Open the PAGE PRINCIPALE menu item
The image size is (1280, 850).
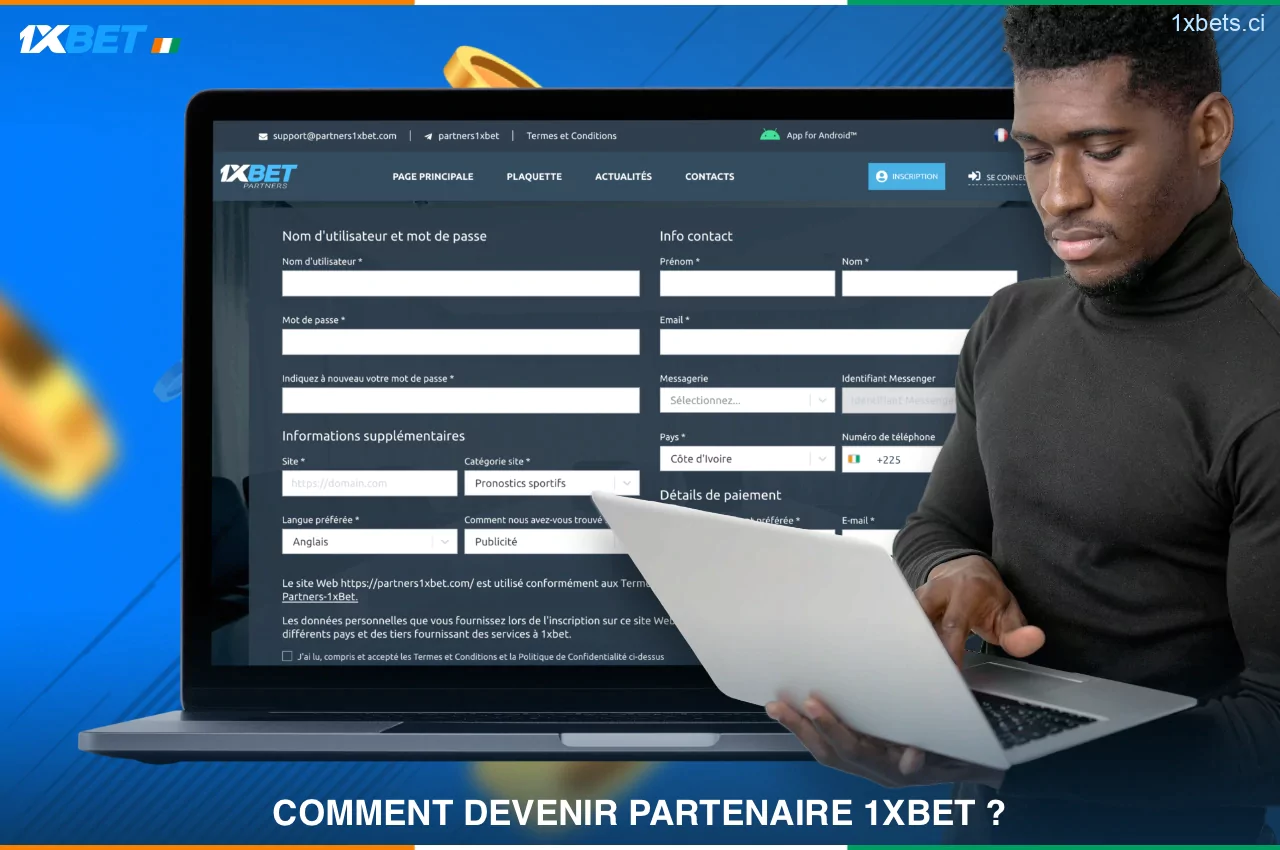coord(433,176)
